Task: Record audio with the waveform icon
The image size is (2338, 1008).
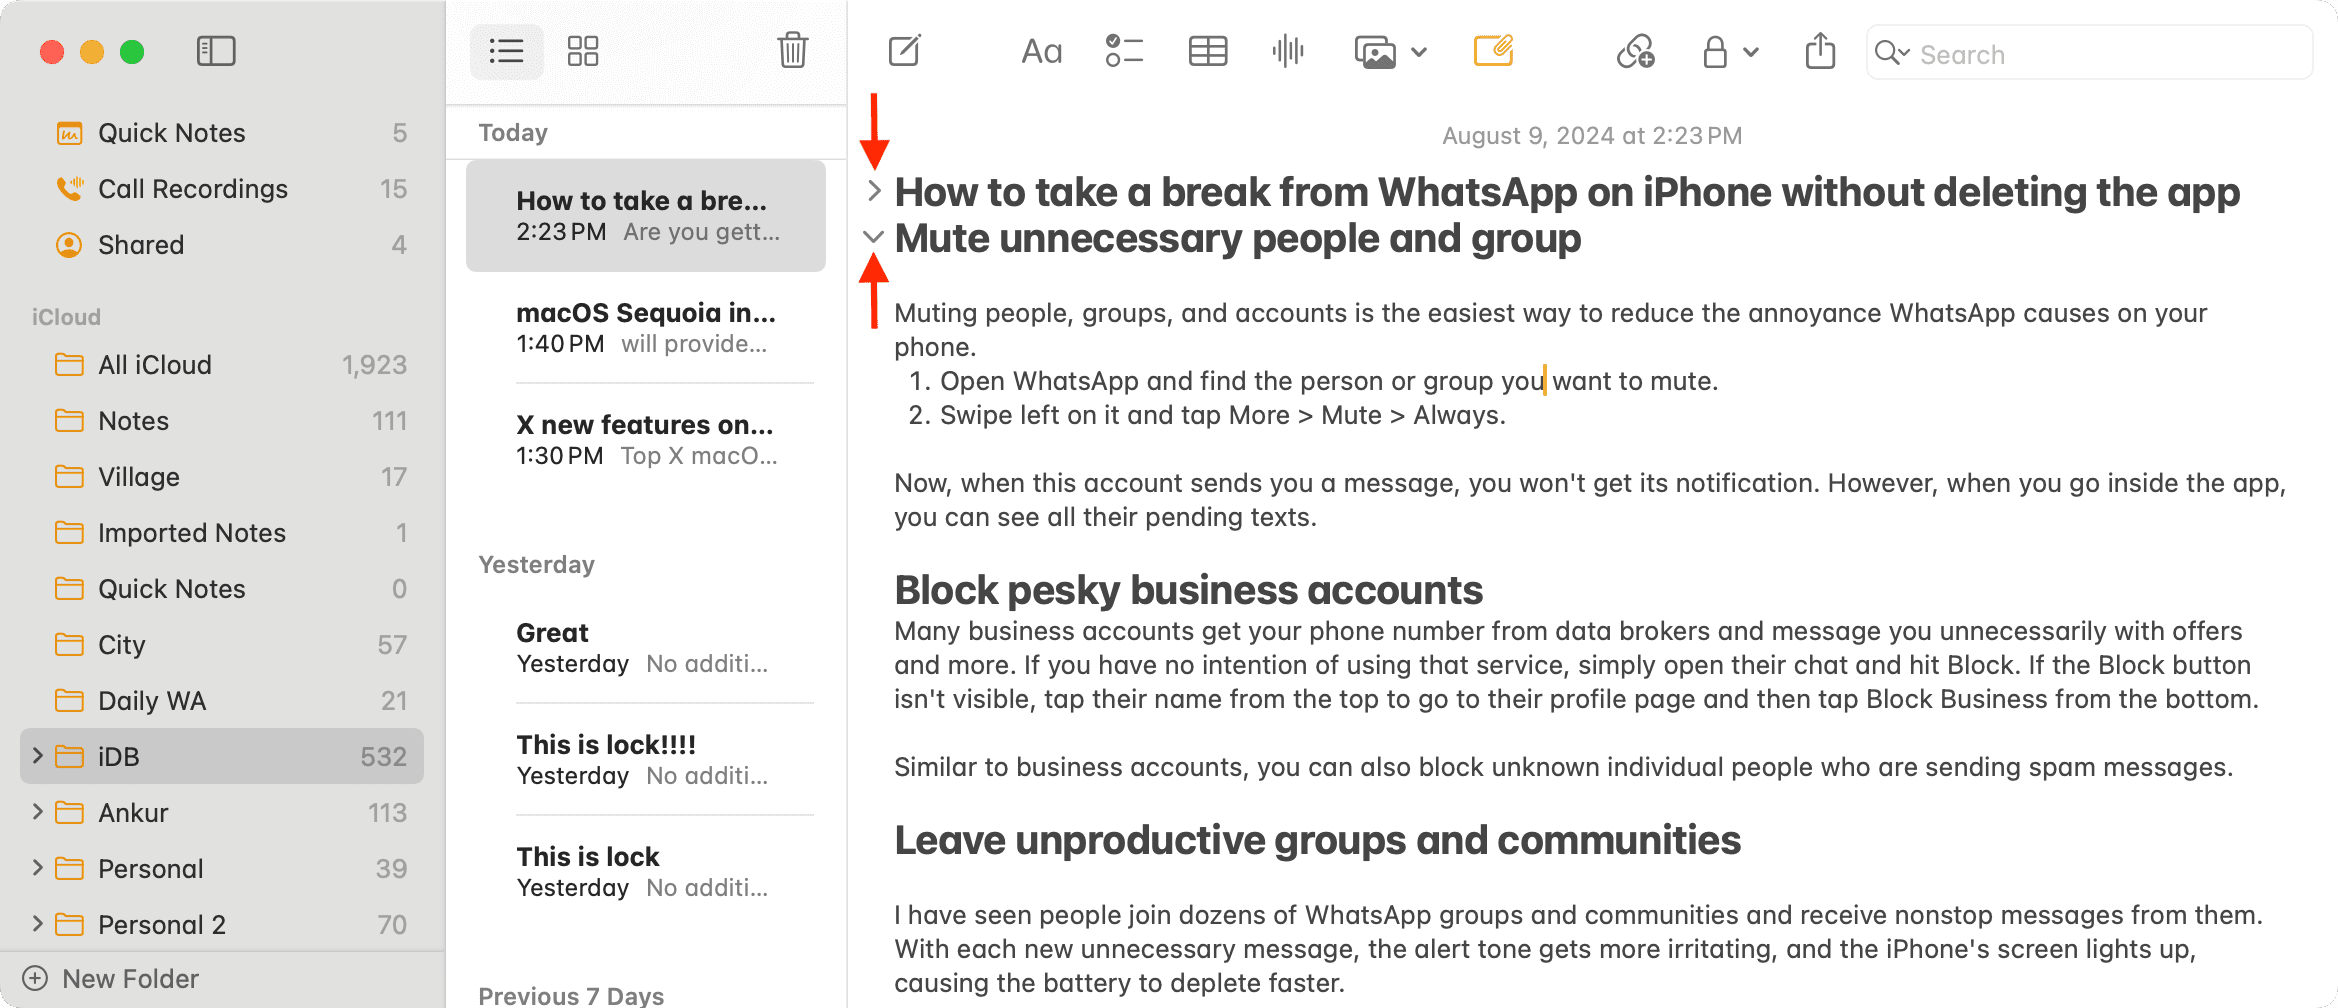Action: pos(1288,51)
